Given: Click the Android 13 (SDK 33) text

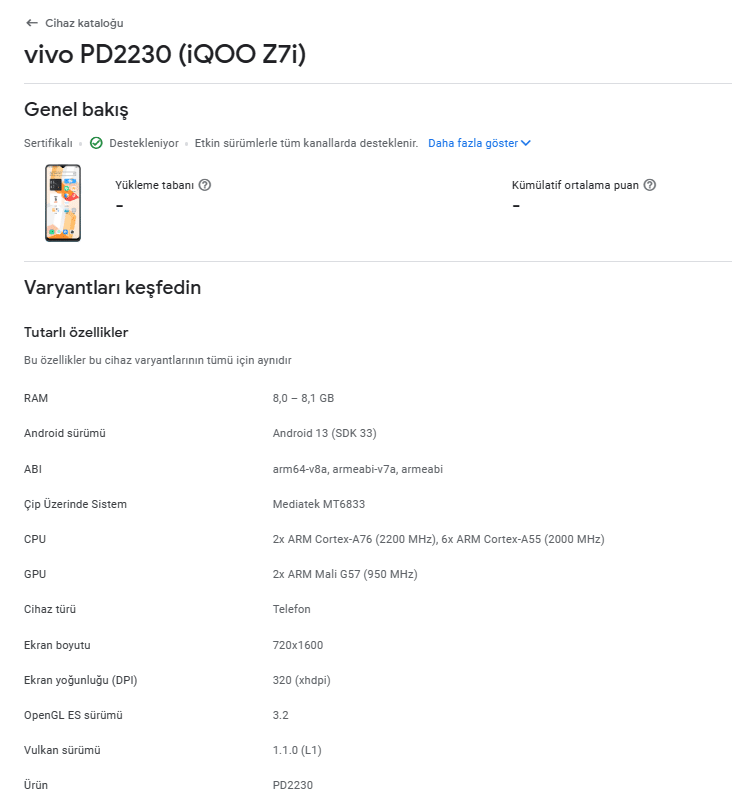Looking at the screenshot, I should [x=325, y=433].
